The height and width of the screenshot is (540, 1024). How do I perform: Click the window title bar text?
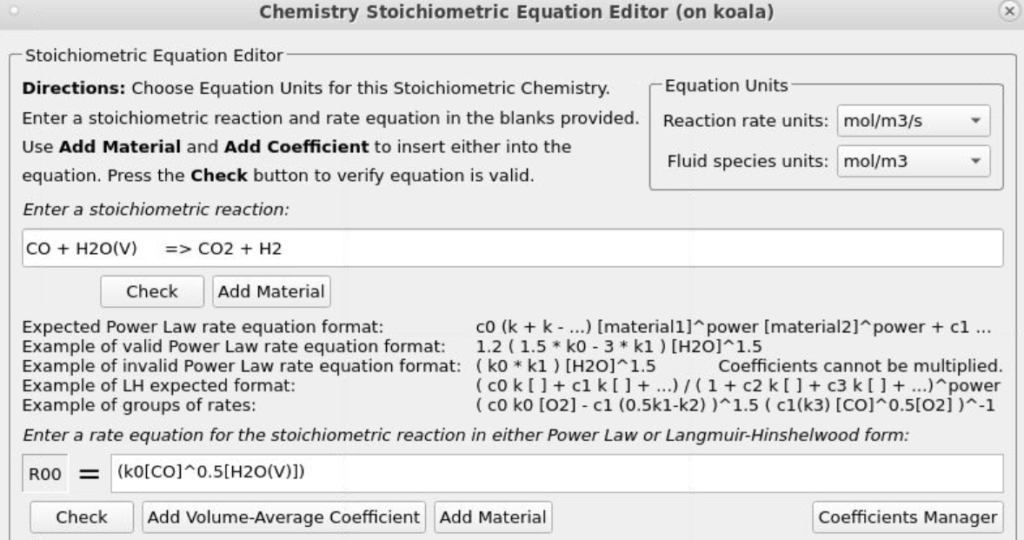coord(515,12)
